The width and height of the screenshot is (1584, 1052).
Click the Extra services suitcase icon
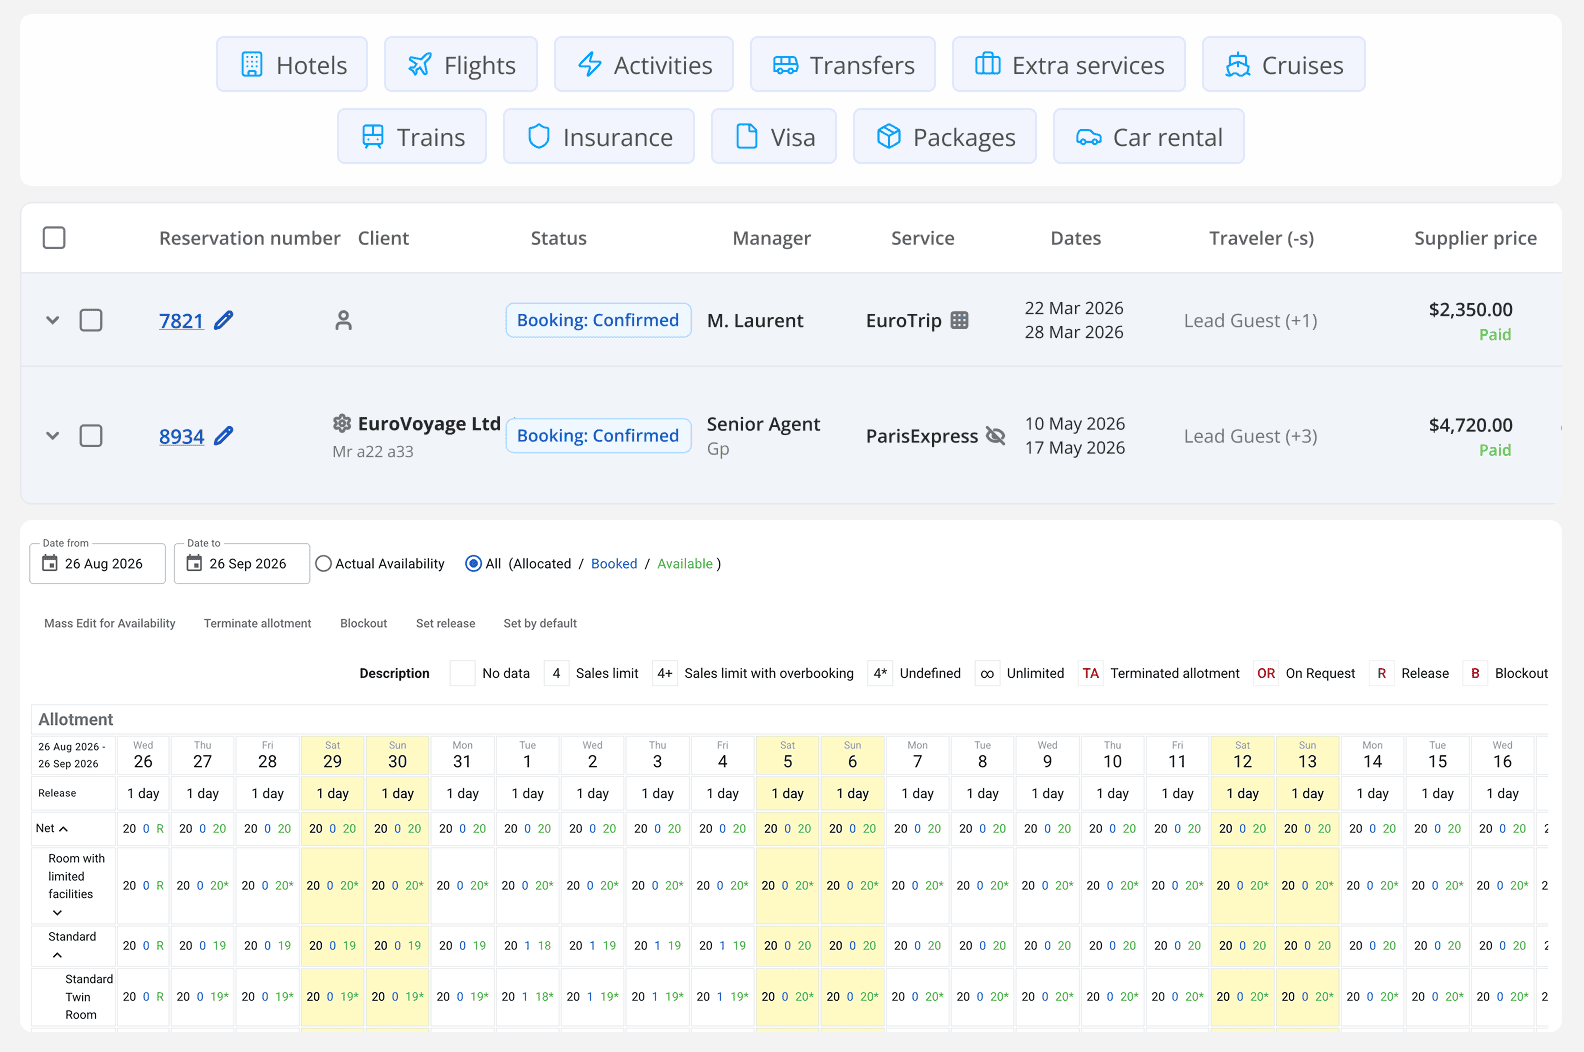(x=988, y=64)
